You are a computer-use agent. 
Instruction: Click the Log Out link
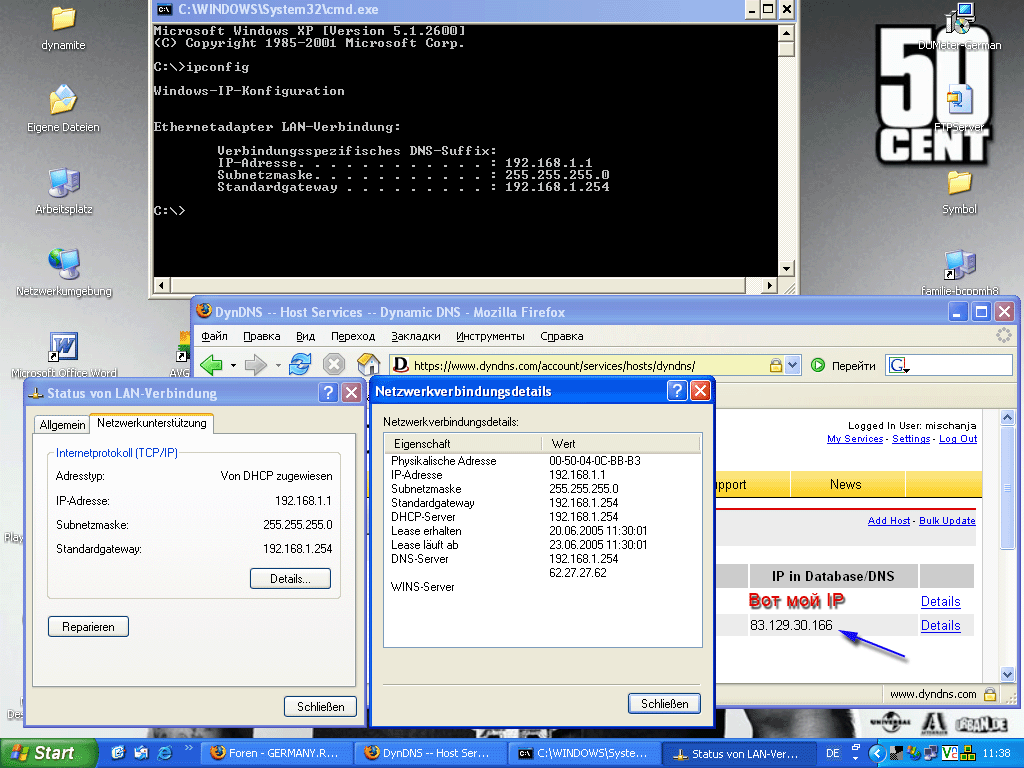958,439
